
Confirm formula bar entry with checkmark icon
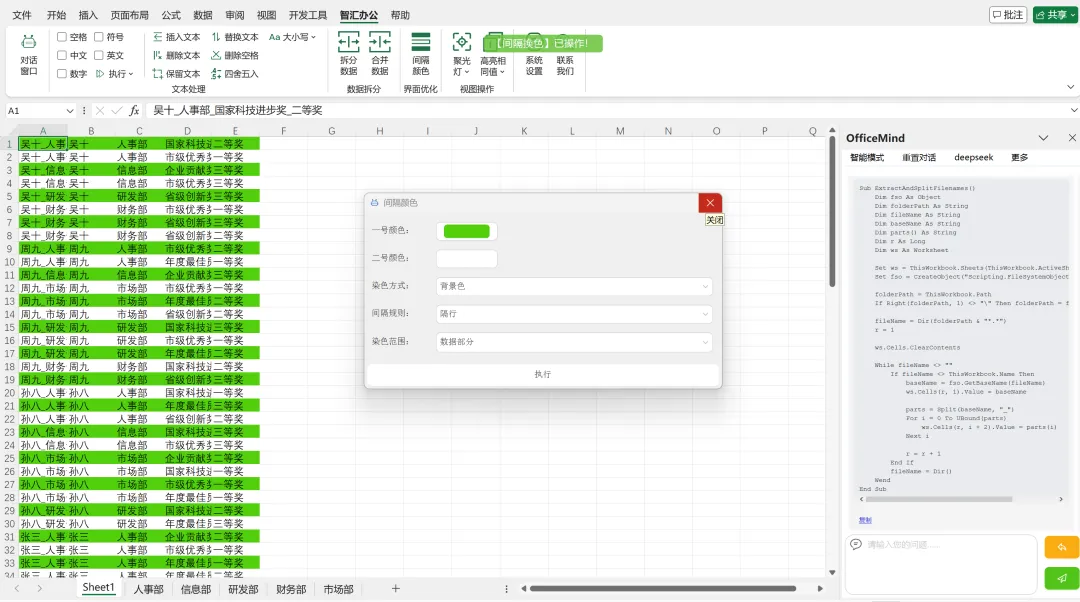(116, 110)
